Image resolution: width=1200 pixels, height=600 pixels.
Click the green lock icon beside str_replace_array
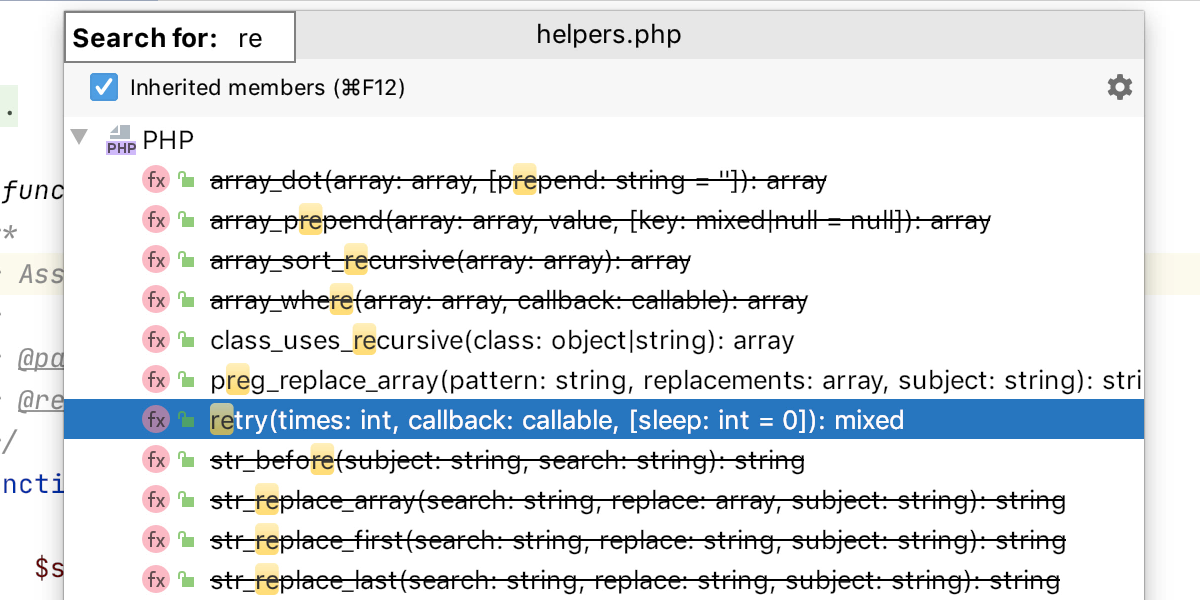pyautogui.click(x=185, y=500)
